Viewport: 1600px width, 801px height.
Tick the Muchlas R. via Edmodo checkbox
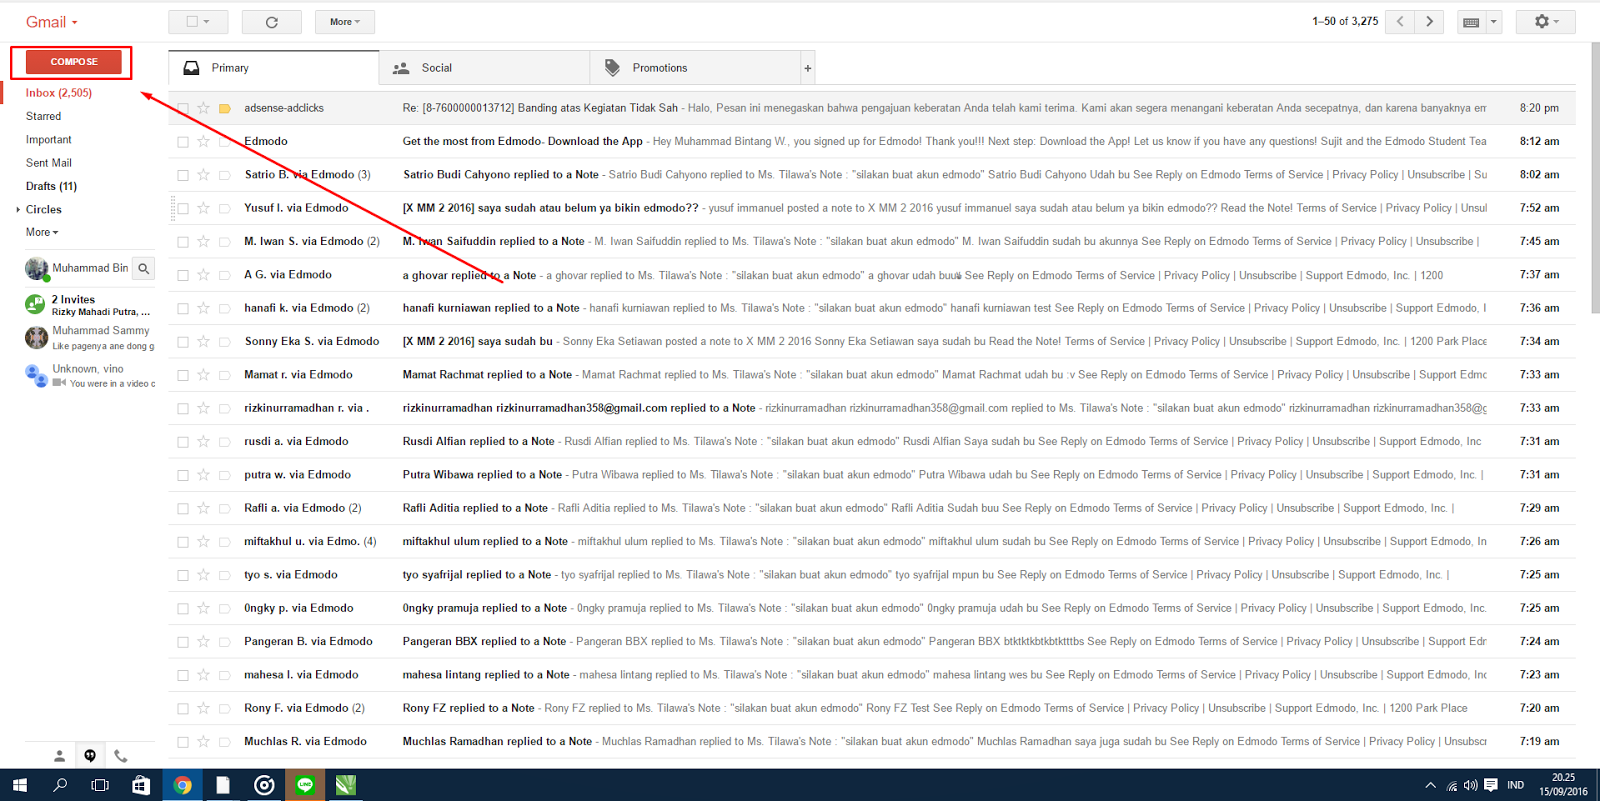[x=183, y=742]
